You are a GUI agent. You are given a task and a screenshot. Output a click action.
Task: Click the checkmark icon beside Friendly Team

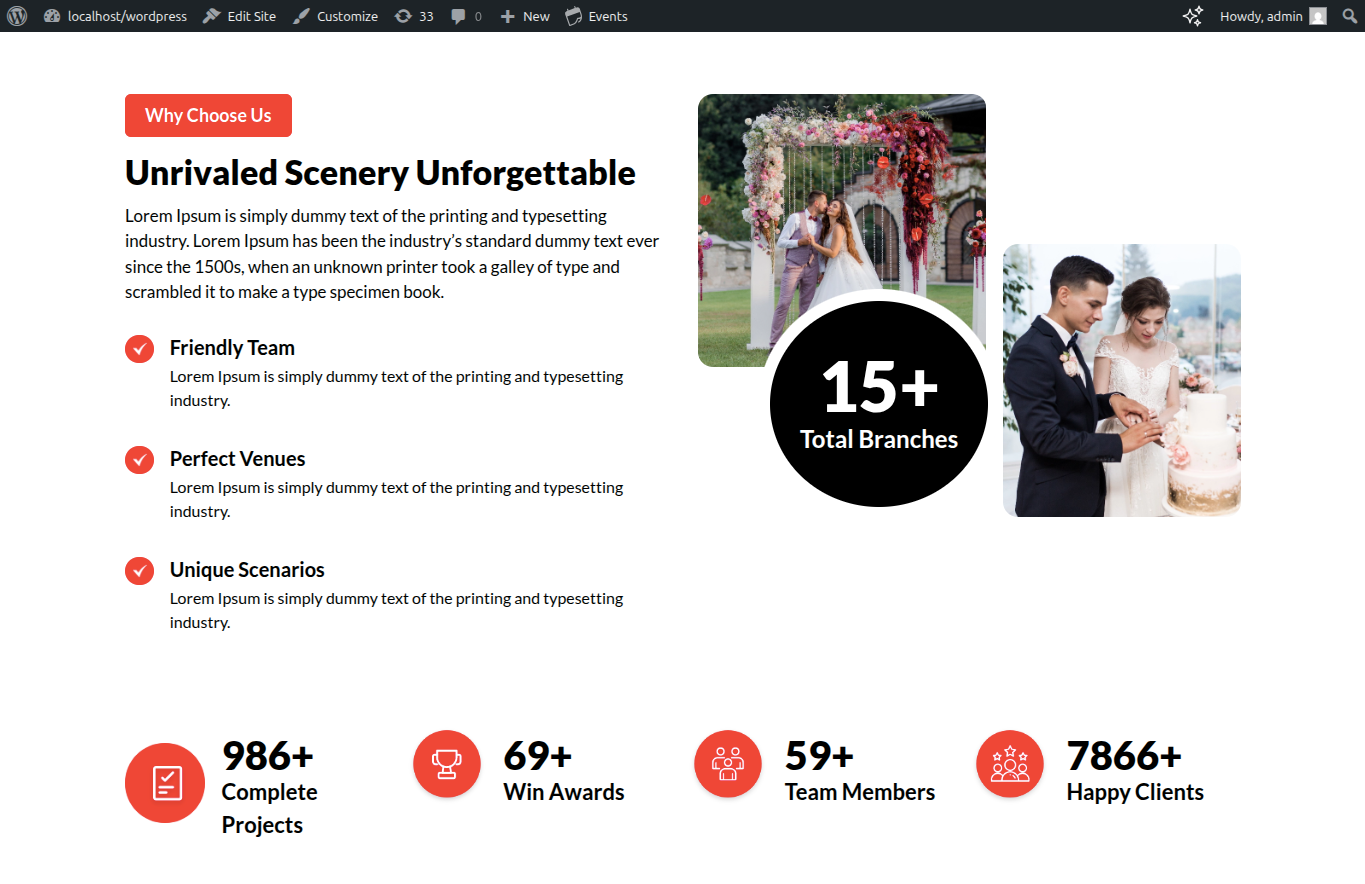coord(139,349)
